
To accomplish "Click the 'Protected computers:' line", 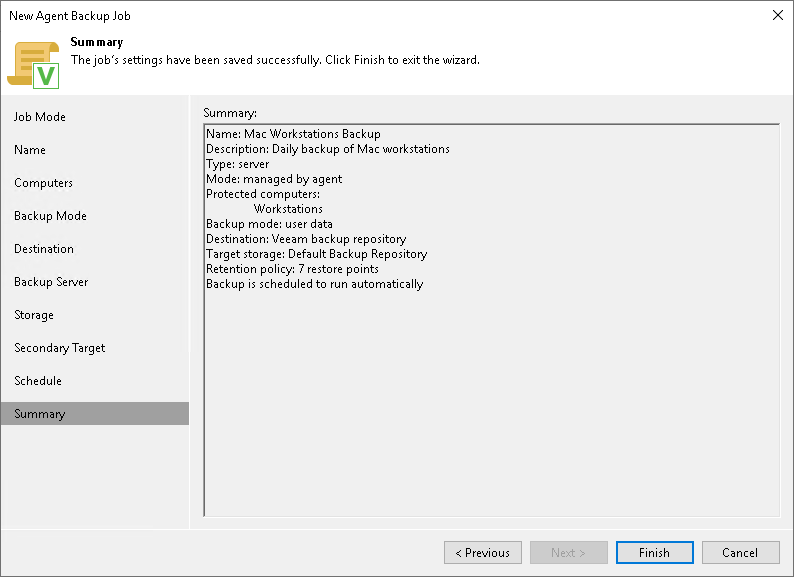I will click(x=263, y=194).
